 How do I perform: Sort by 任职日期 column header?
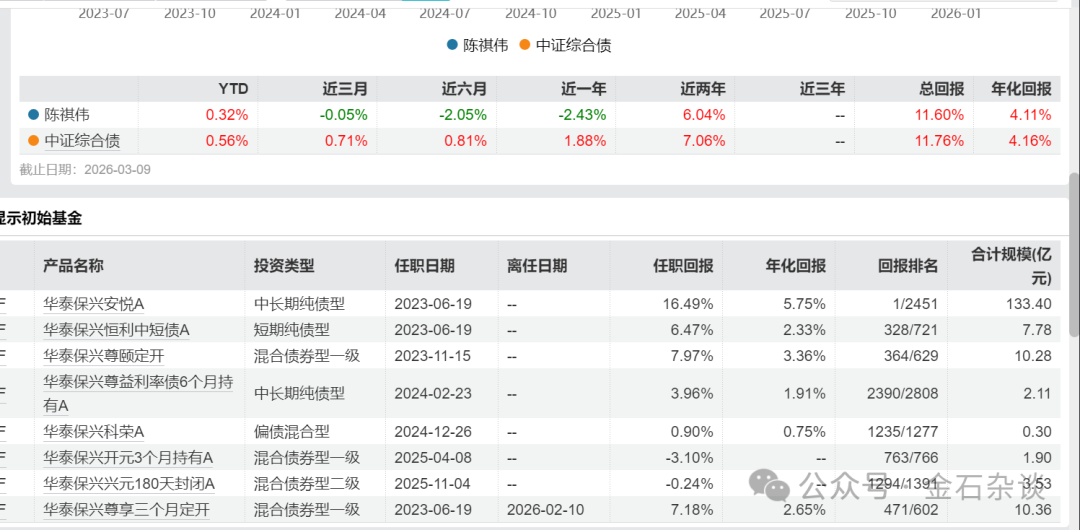pyautogui.click(x=424, y=266)
